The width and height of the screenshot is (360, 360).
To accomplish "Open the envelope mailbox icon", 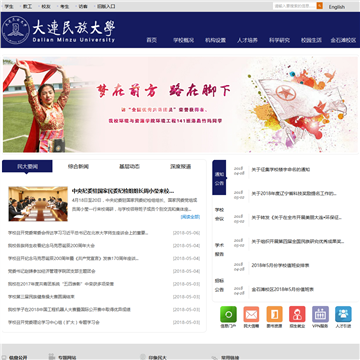I will [251, 314].
